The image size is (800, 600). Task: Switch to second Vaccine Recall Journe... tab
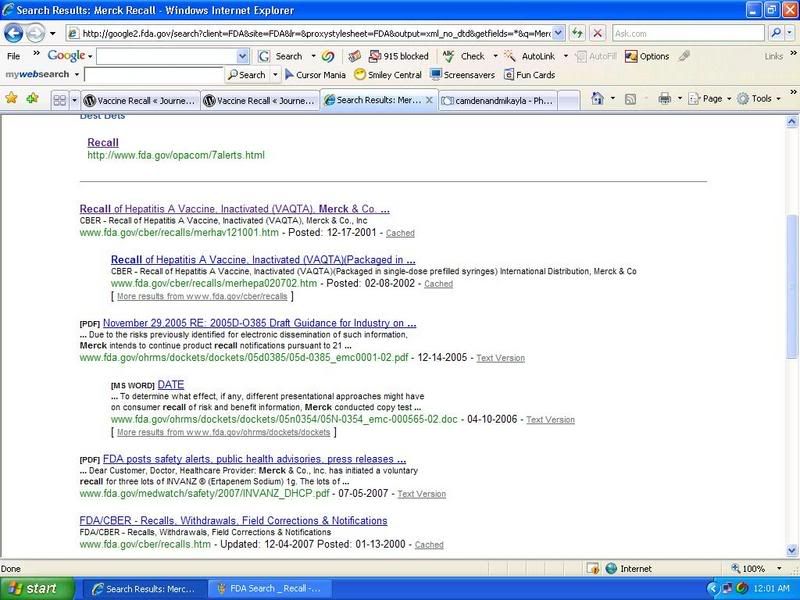click(260, 101)
